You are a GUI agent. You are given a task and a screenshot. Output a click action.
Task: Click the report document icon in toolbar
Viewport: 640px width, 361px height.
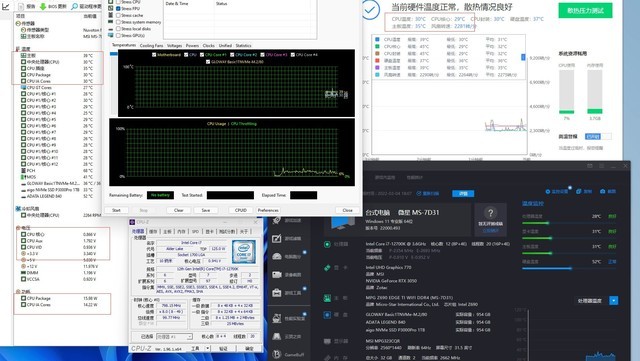pos(21,7)
